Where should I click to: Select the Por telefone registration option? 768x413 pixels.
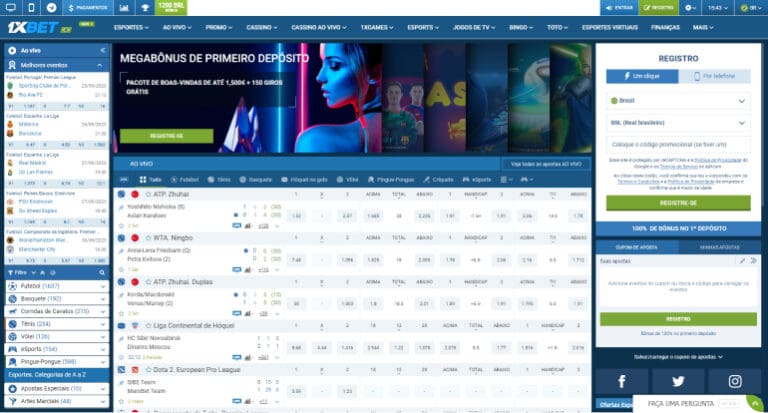[715, 76]
